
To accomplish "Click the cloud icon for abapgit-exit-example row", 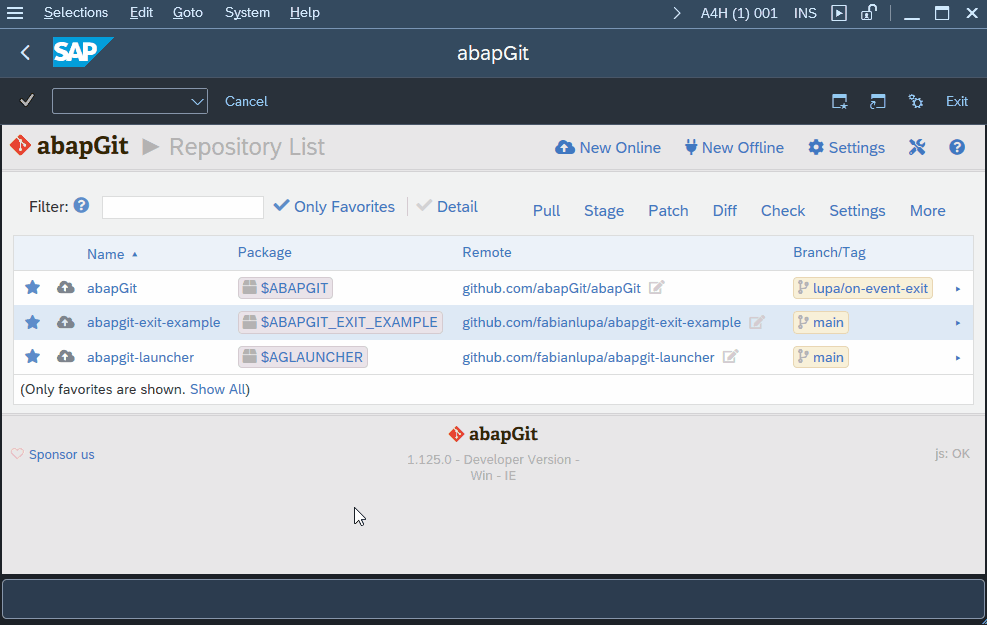I will 66,322.
